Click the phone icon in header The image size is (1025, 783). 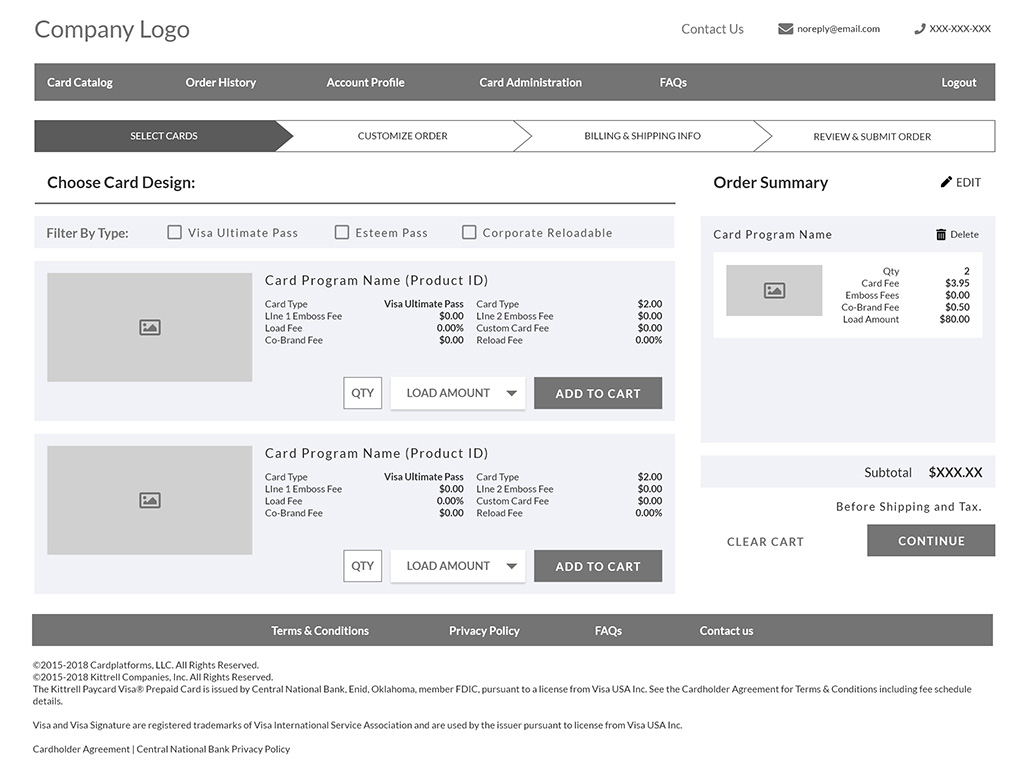click(920, 29)
